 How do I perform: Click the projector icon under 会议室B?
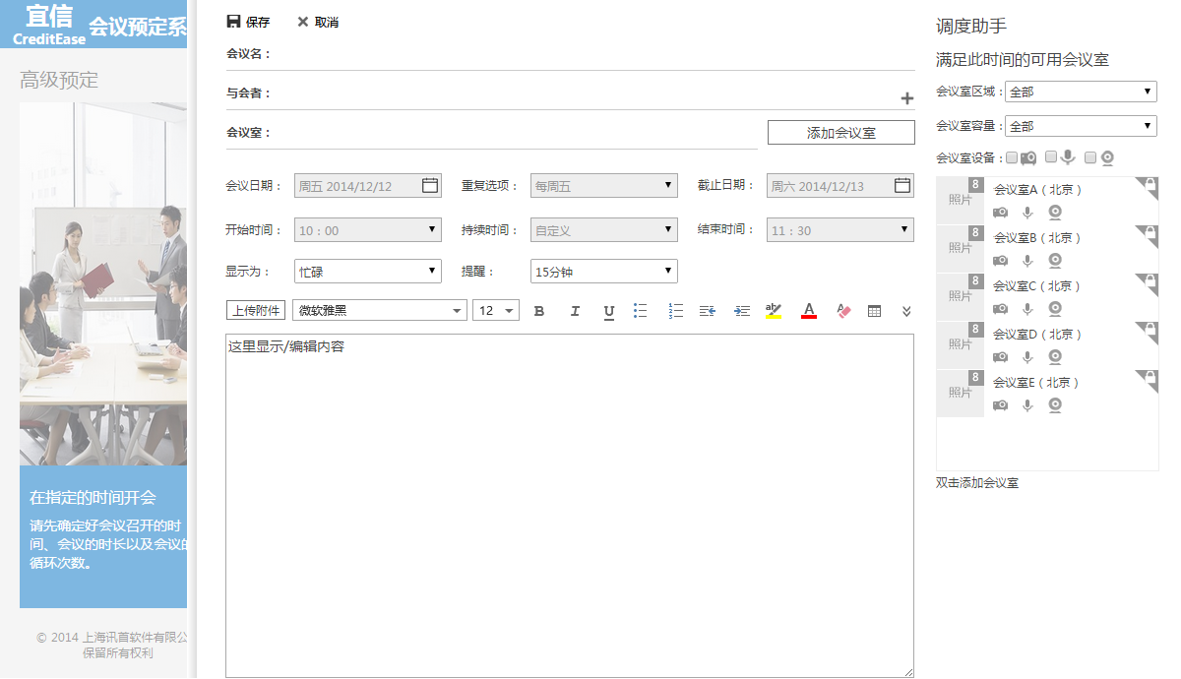[x=1000, y=260]
